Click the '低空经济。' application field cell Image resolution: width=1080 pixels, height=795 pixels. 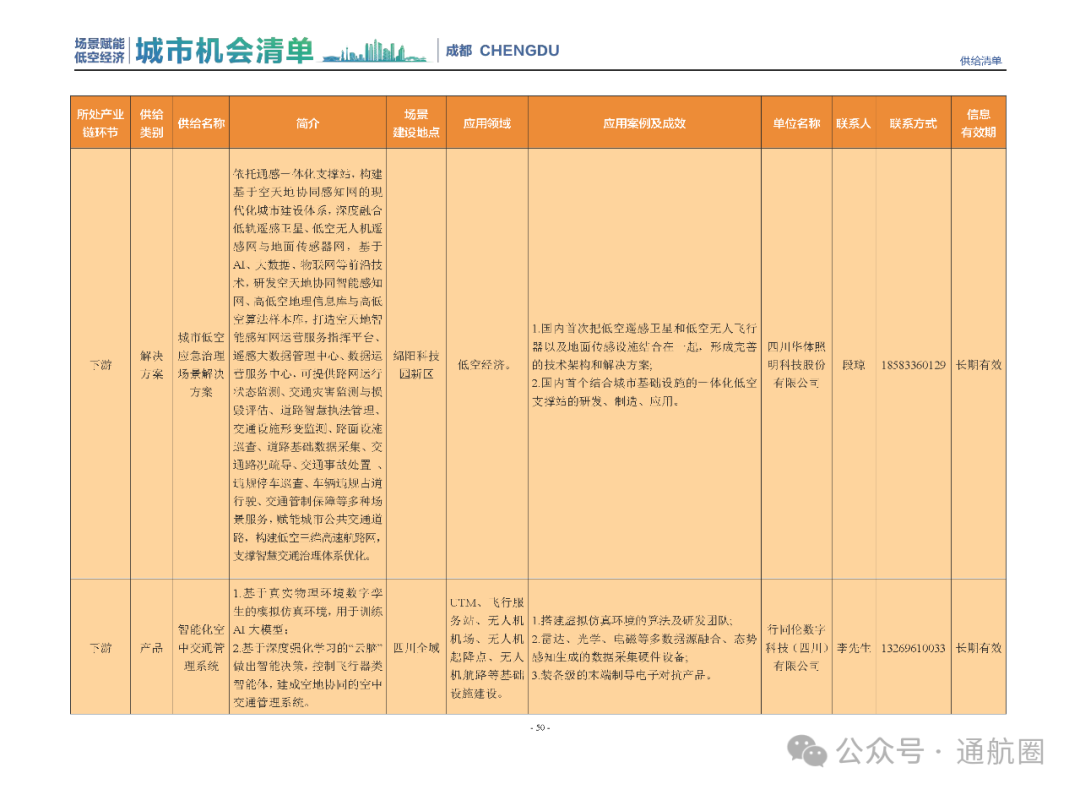(x=485, y=364)
